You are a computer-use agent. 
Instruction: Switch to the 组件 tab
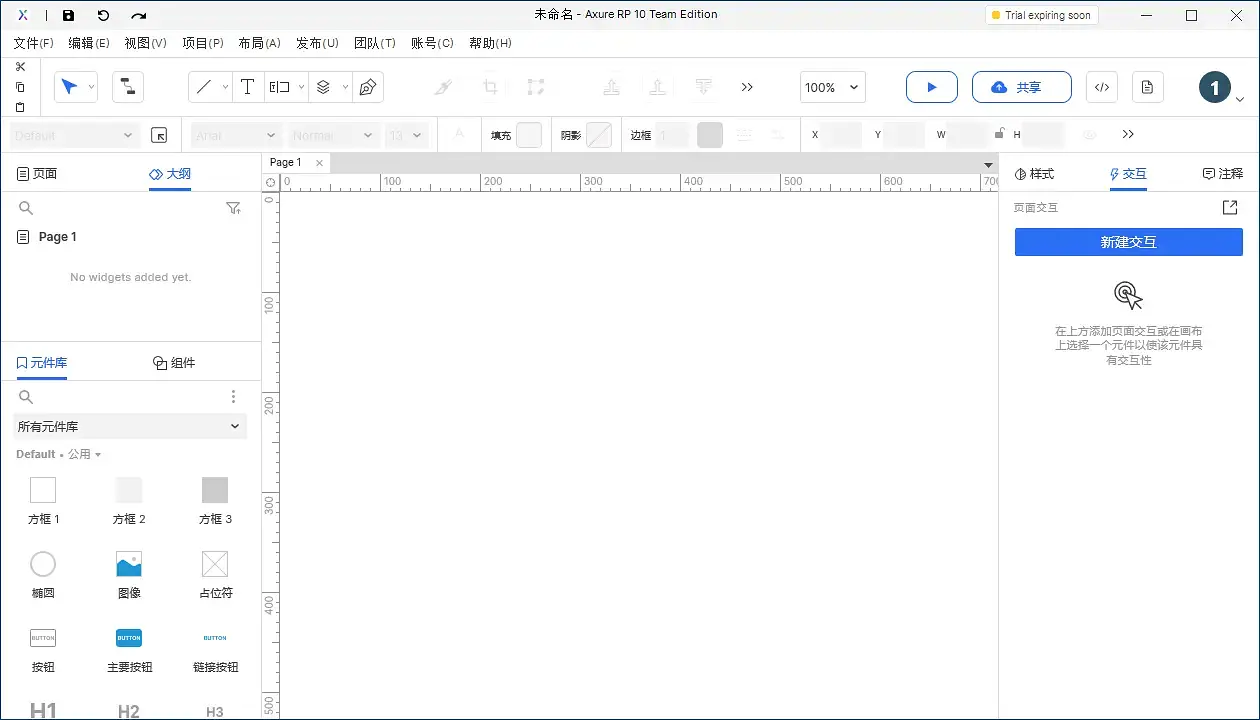click(174, 362)
